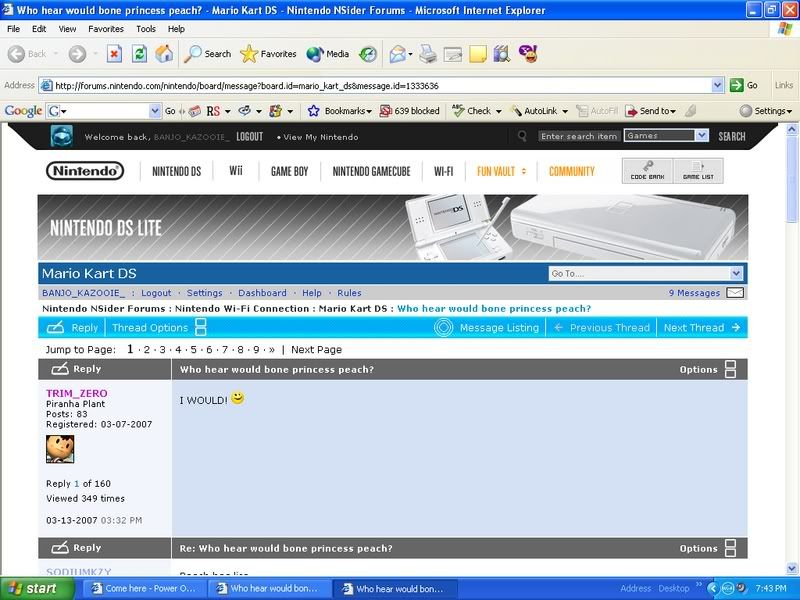Click the Mail envelope toolbar icon
The height and width of the screenshot is (600, 800).
point(397,54)
